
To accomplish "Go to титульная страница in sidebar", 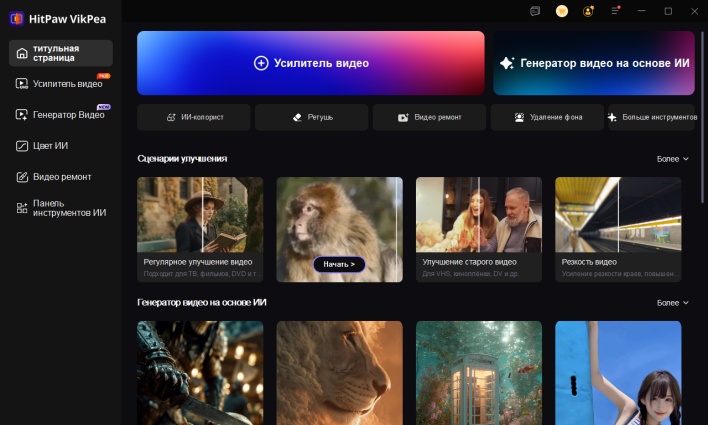I will (x=60, y=53).
